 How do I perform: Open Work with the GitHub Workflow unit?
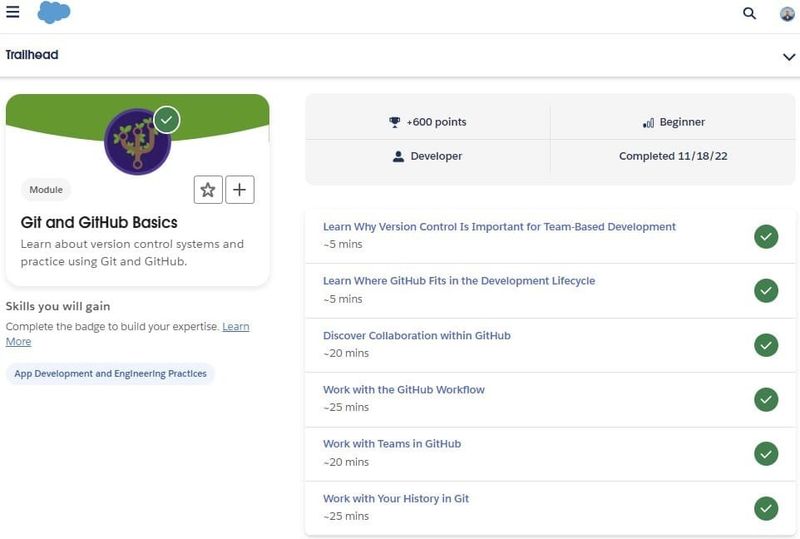(404, 389)
